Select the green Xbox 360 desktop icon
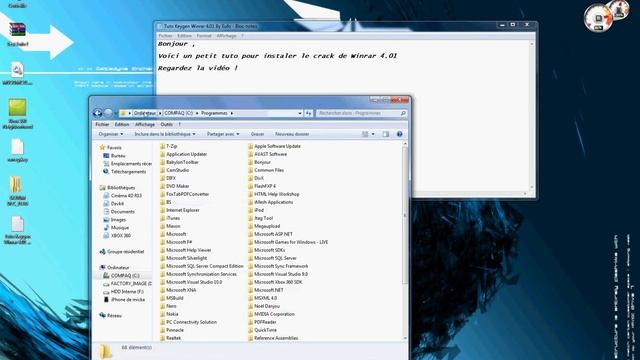 click(17, 107)
